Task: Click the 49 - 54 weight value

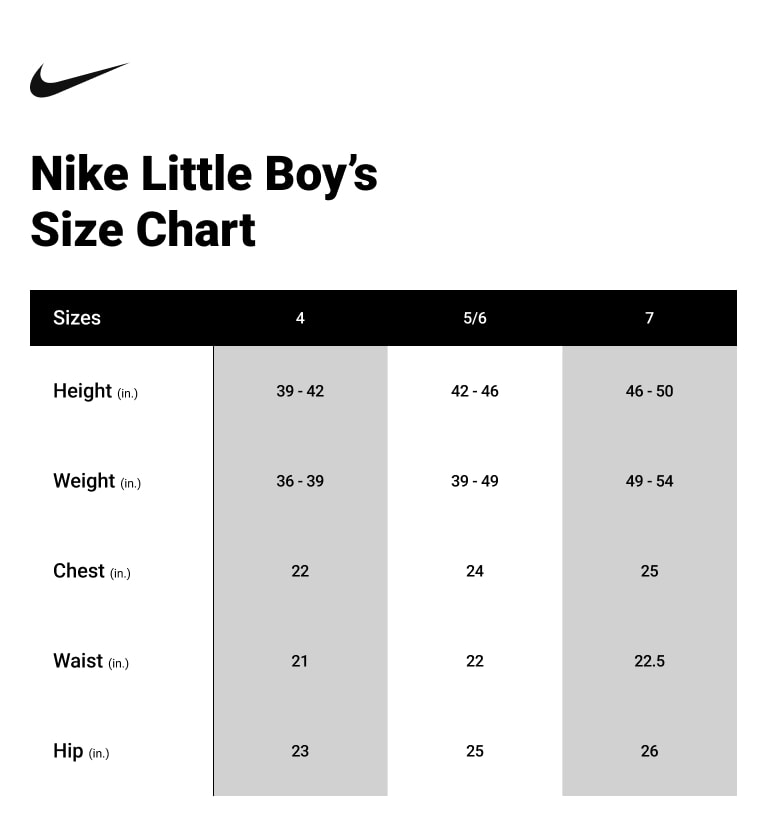Action: tap(649, 481)
